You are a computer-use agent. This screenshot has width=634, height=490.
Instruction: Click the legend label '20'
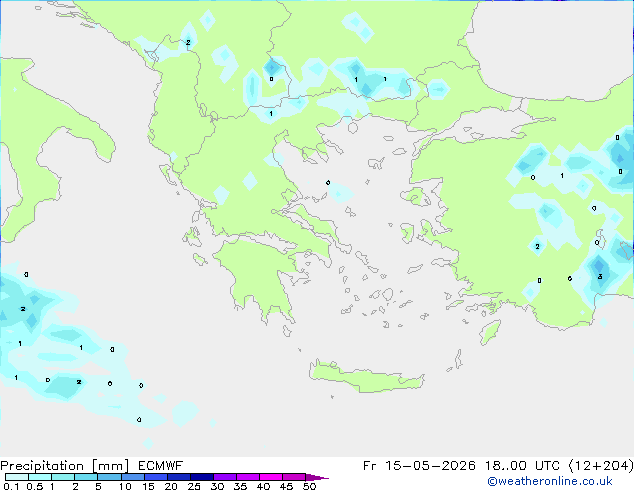point(171,486)
